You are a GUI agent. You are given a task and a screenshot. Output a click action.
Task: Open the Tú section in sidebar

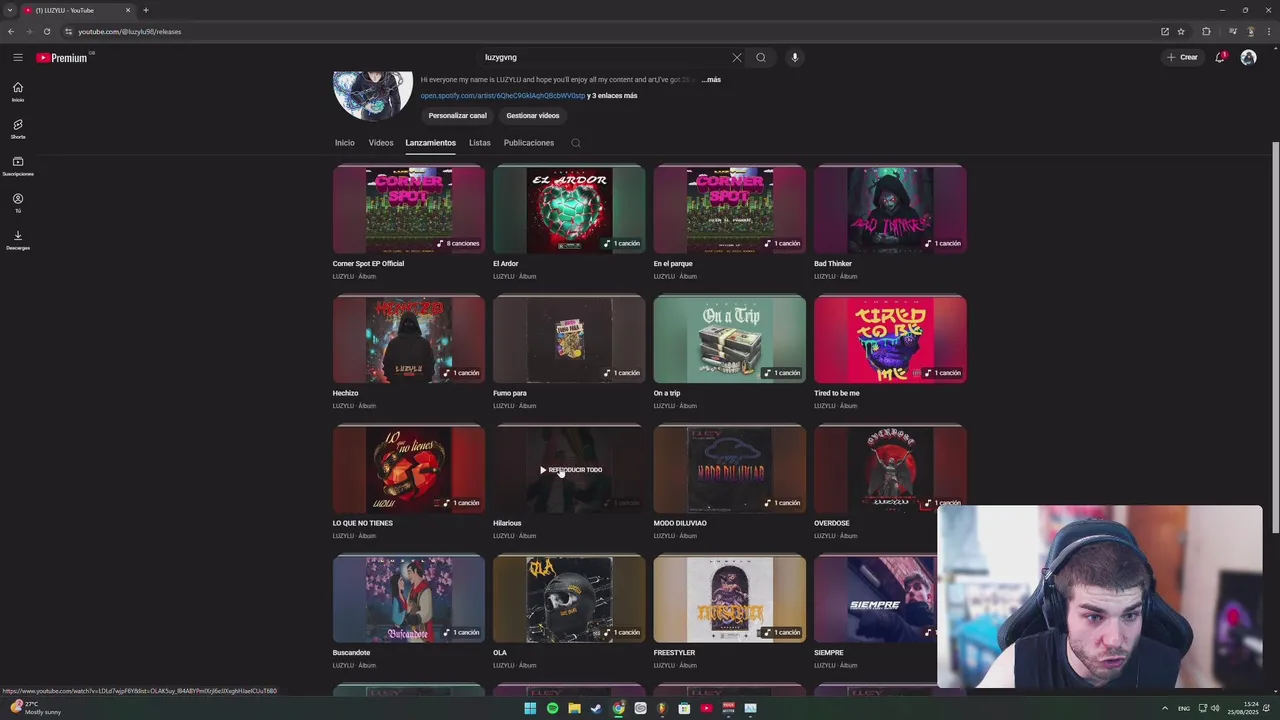coord(18,203)
